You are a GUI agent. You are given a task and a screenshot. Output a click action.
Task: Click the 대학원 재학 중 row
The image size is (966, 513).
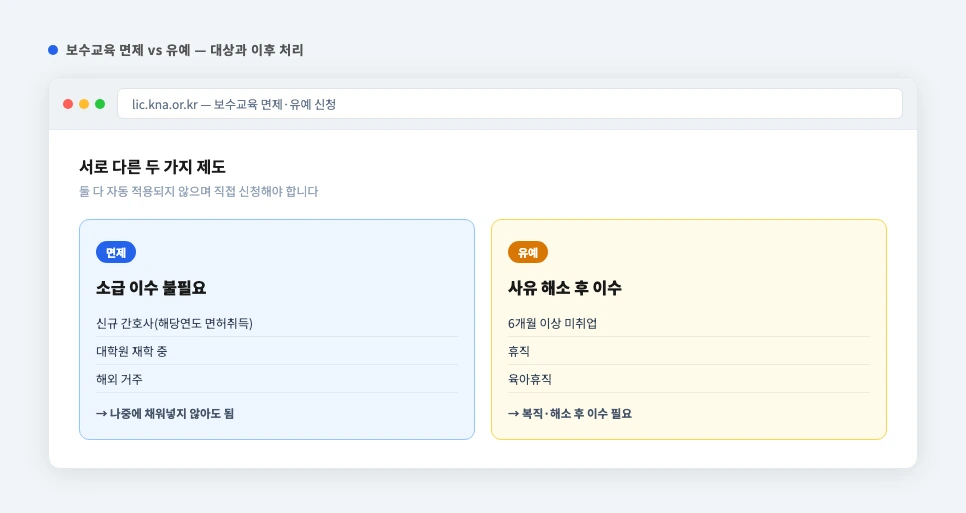coord(277,351)
